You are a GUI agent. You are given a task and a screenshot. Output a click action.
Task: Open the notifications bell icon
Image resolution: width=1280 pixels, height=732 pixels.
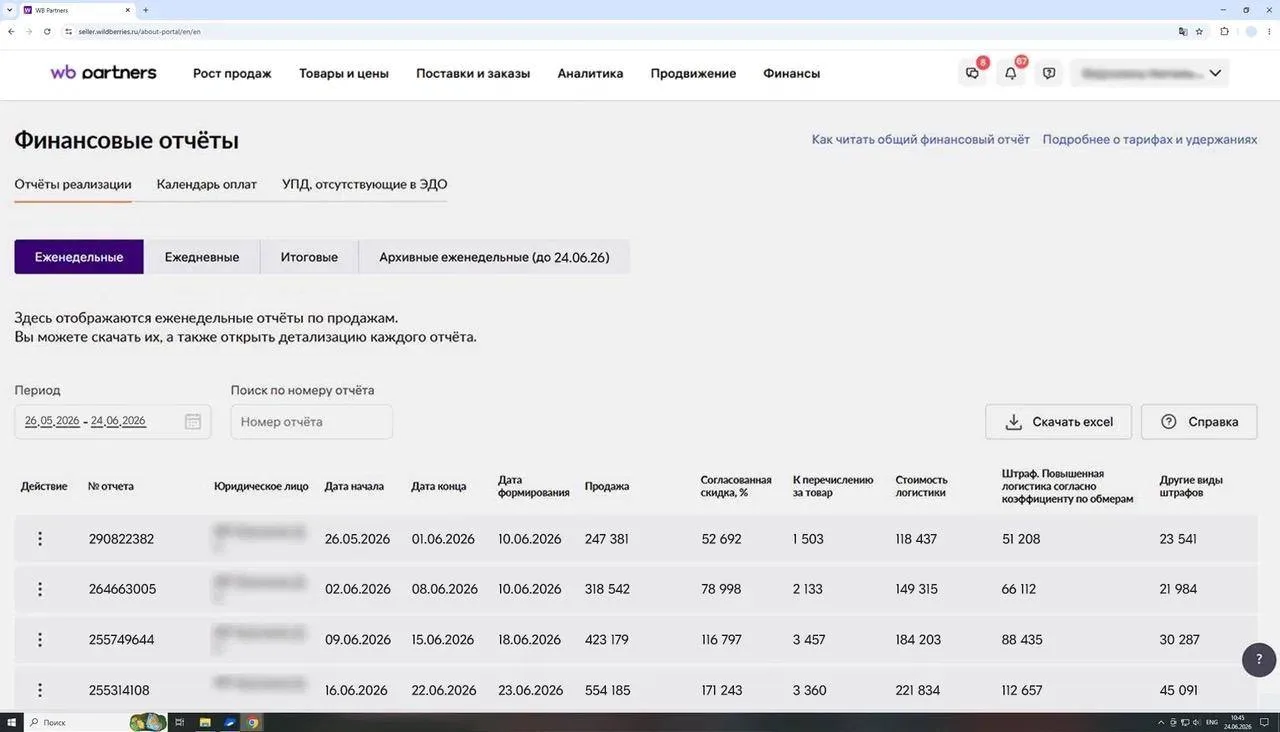point(1011,73)
